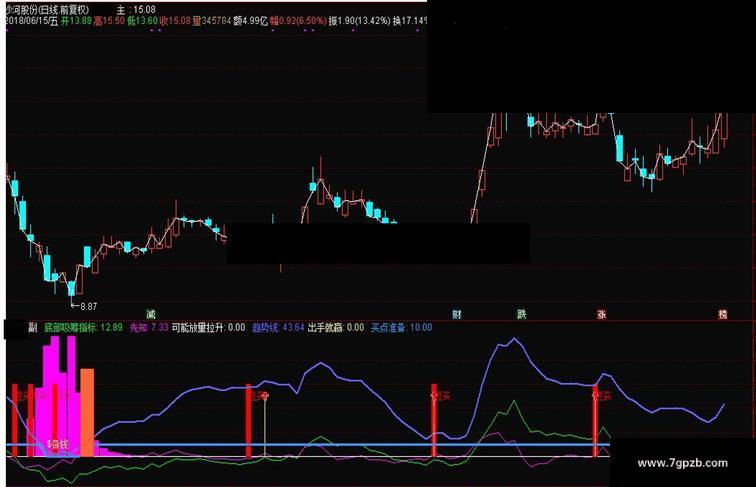Select the 主: 15.08 main indicator value
The height and width of the screenshot is (487, 756).
[x=136, y=9]
